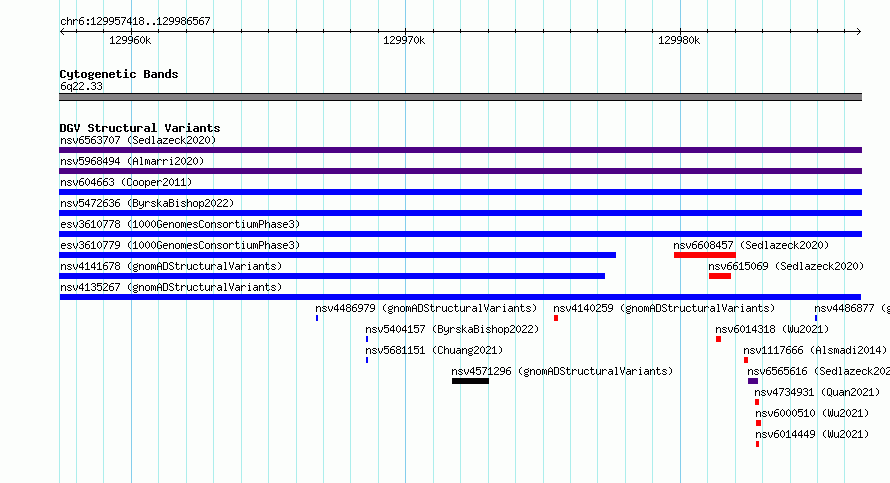The image size is (890, 483).
Task: Click the 129970k ruler tick label
Action: coord(404,40)
